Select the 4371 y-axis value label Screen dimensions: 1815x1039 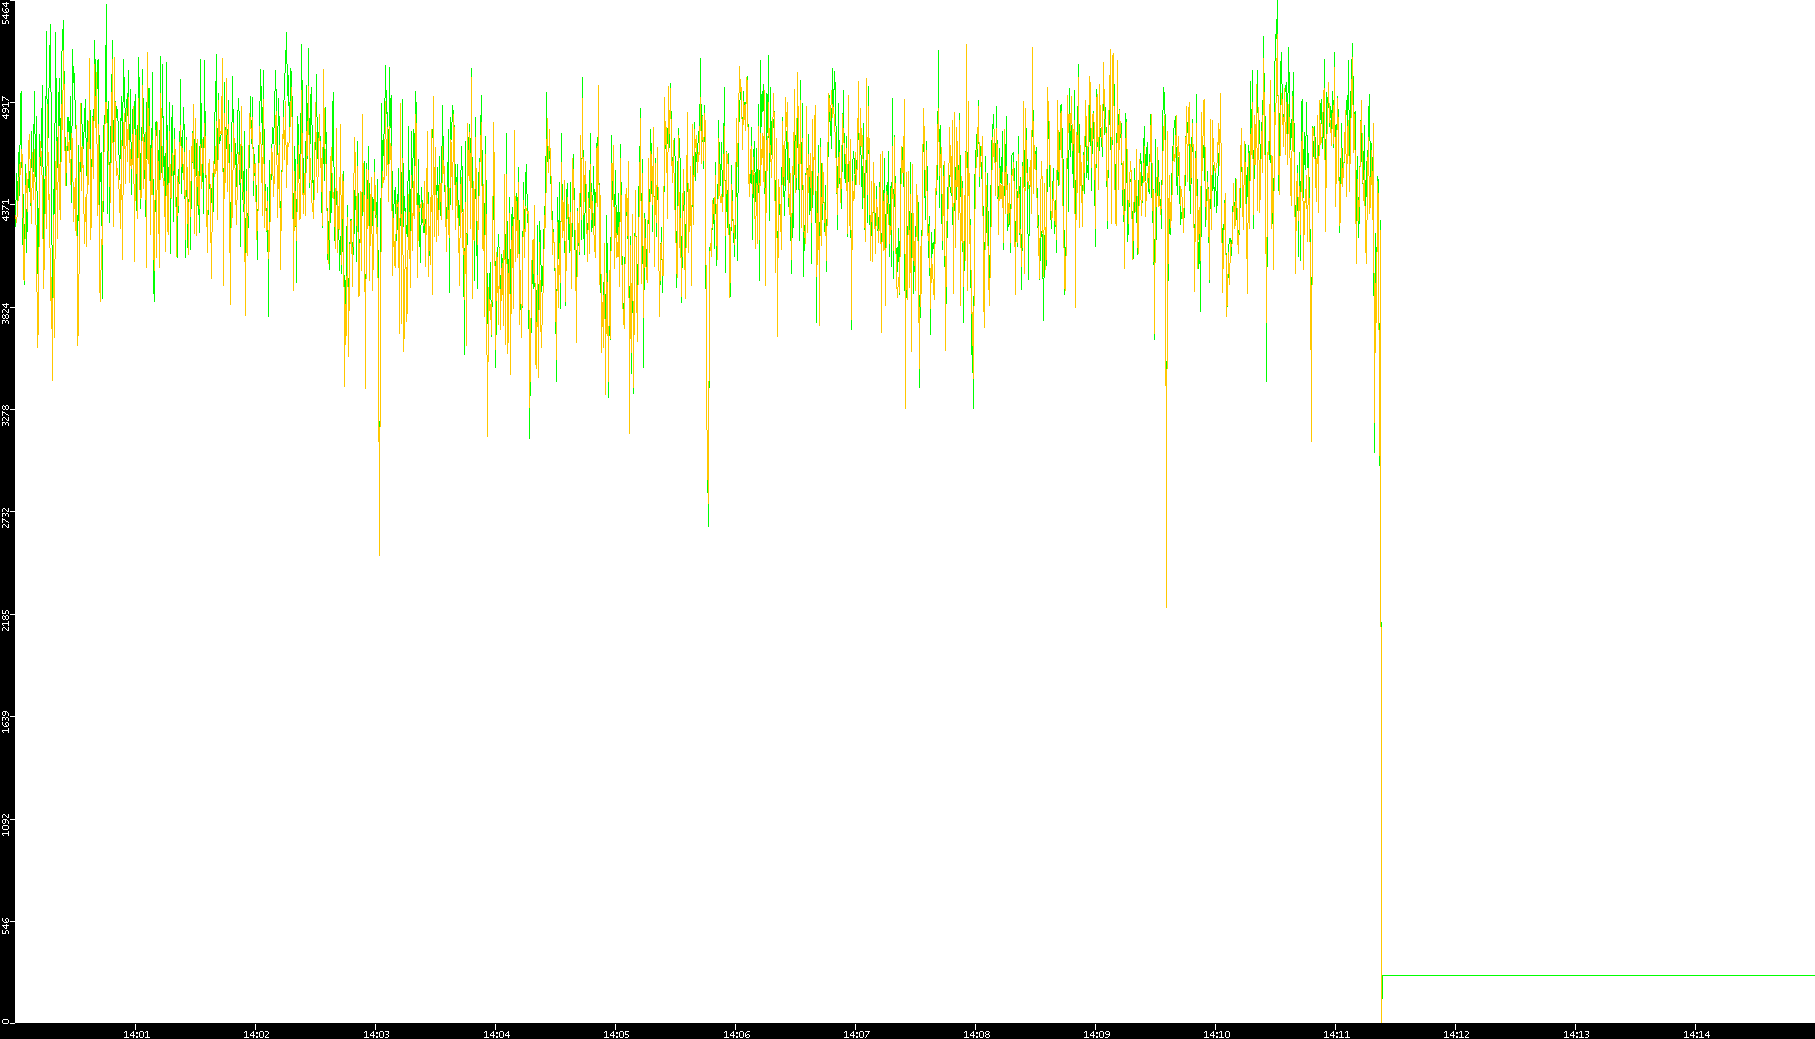[6, 210]
